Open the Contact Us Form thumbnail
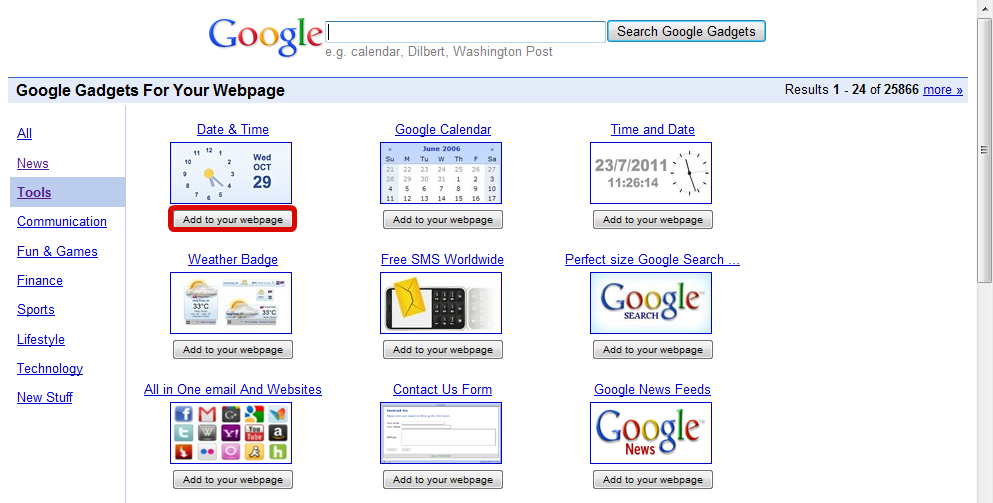The height and width of the screenshot is (503, 993). coord(441,433)
